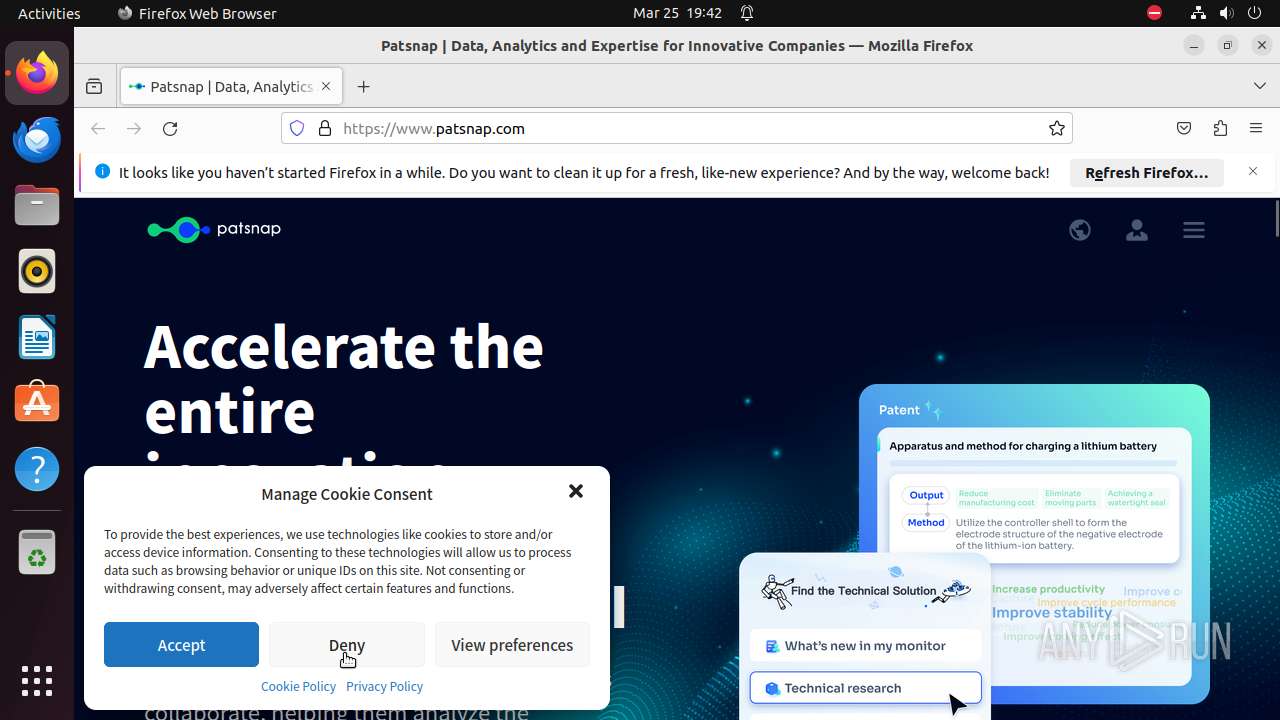The height and width of the screenshot is (720, 1280).
Task: Open the Extensions puzzle icon
Action: (x=1220, y=128)
